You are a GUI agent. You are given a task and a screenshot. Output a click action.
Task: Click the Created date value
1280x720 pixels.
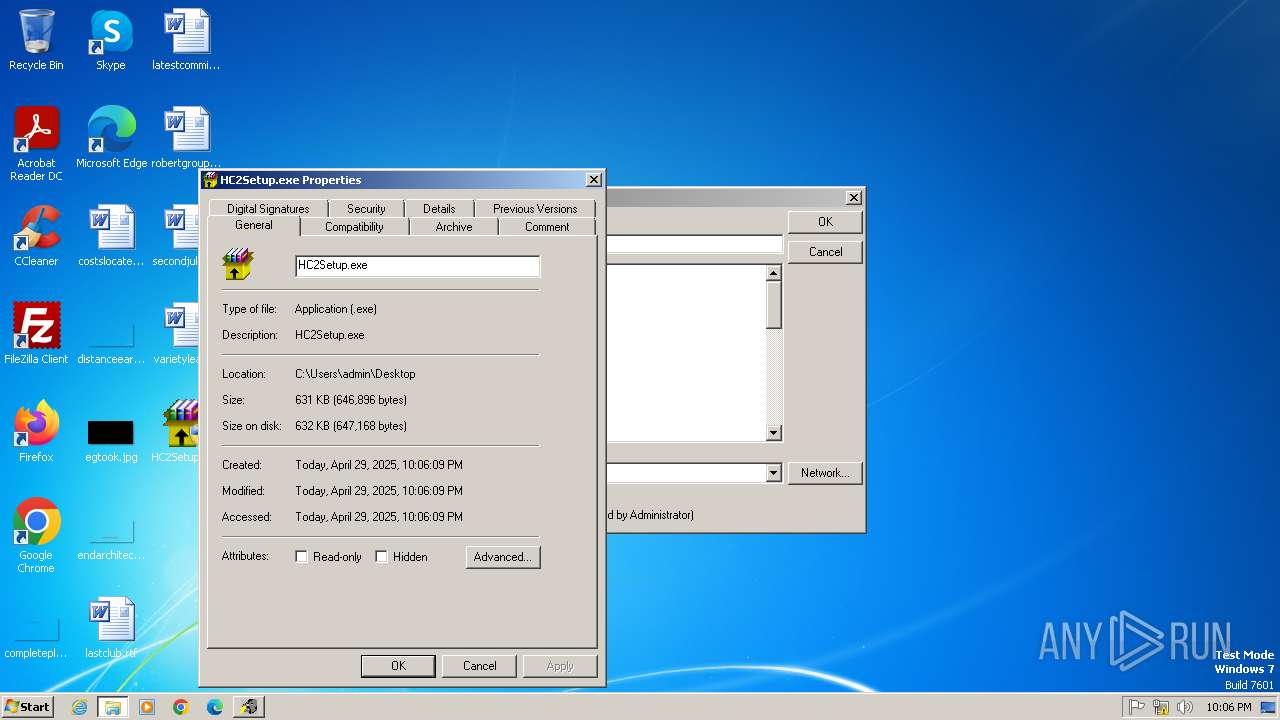click(379, 465)
